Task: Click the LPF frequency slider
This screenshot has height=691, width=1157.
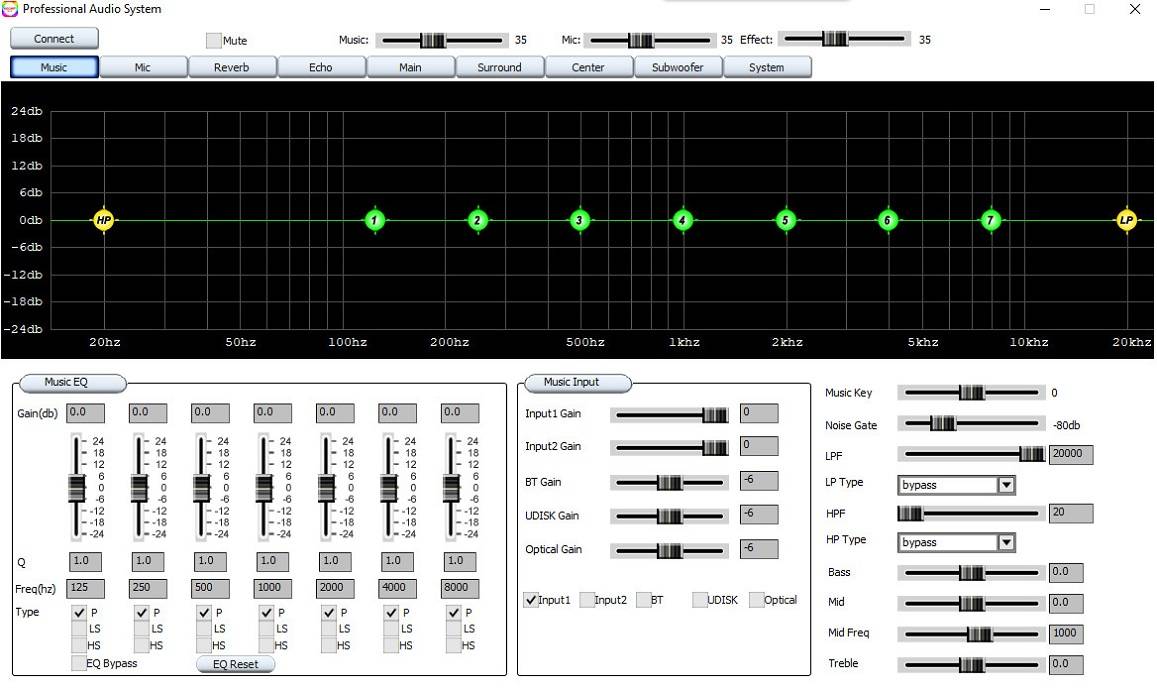Action: (971, 454)
